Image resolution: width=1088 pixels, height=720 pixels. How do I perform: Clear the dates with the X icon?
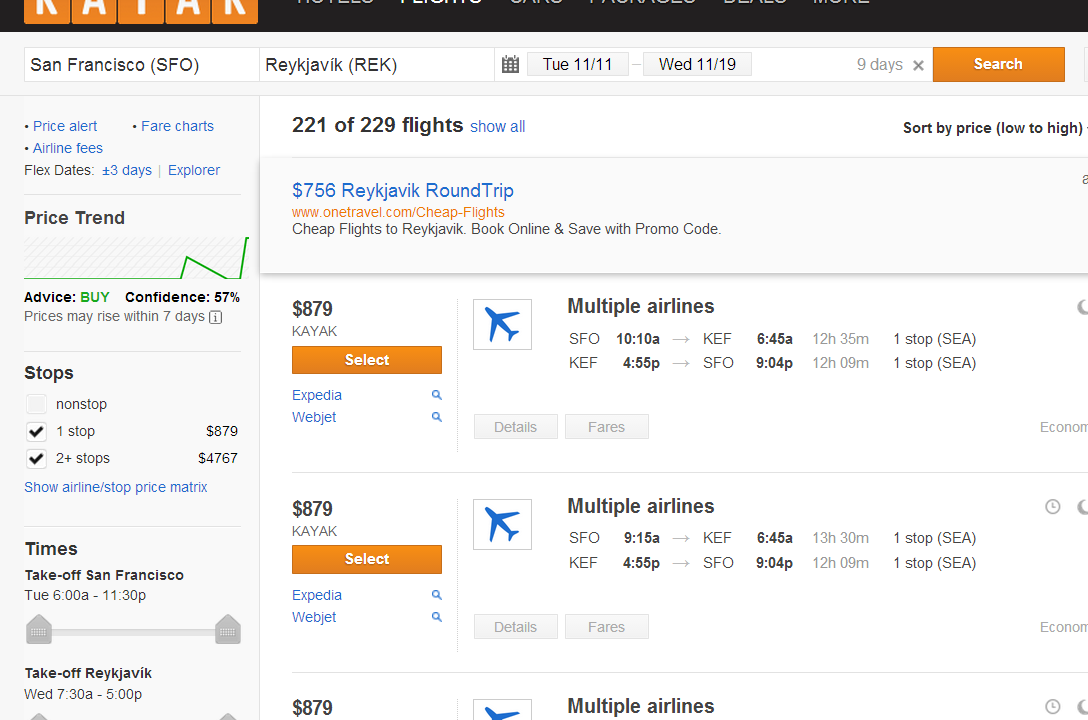918,65
